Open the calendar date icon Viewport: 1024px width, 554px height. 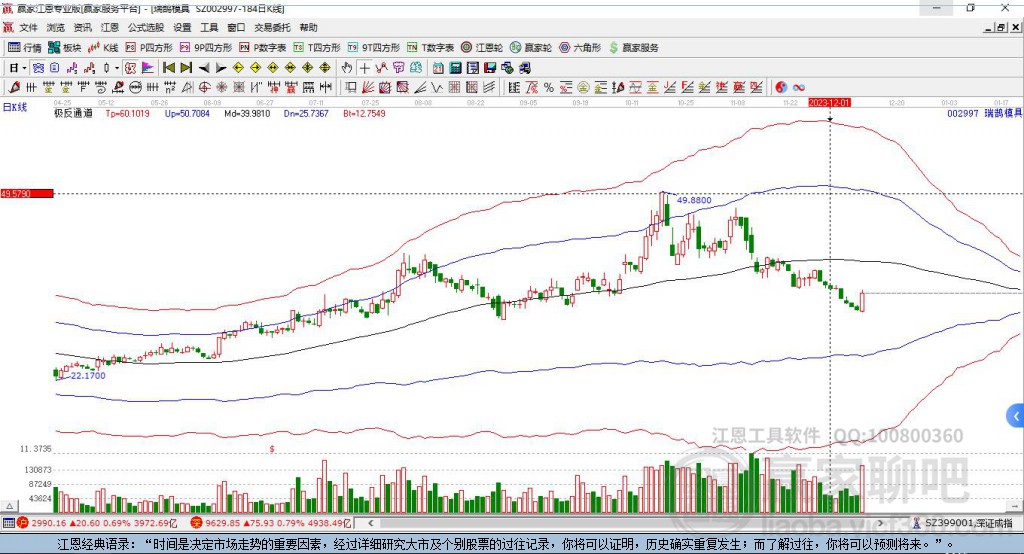[438, 68]
